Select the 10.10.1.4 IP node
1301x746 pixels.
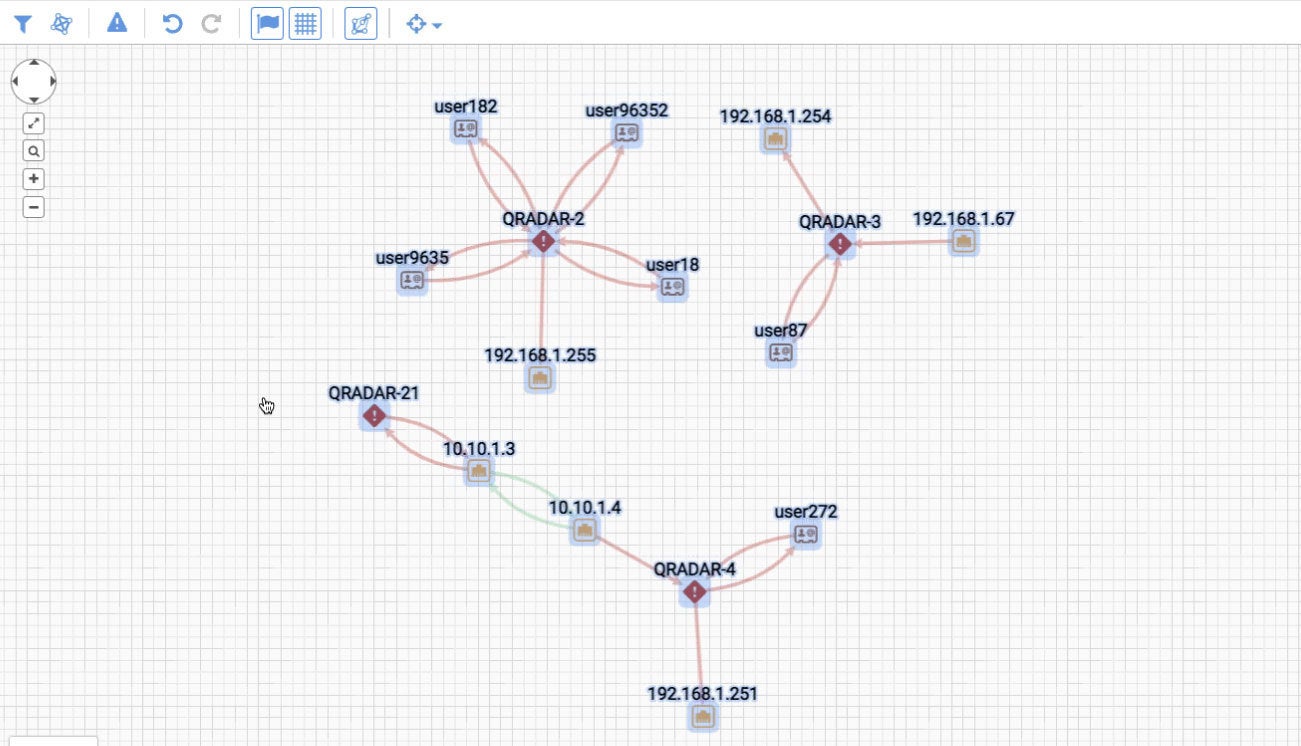pyautogui.click(x=585, y=530)
